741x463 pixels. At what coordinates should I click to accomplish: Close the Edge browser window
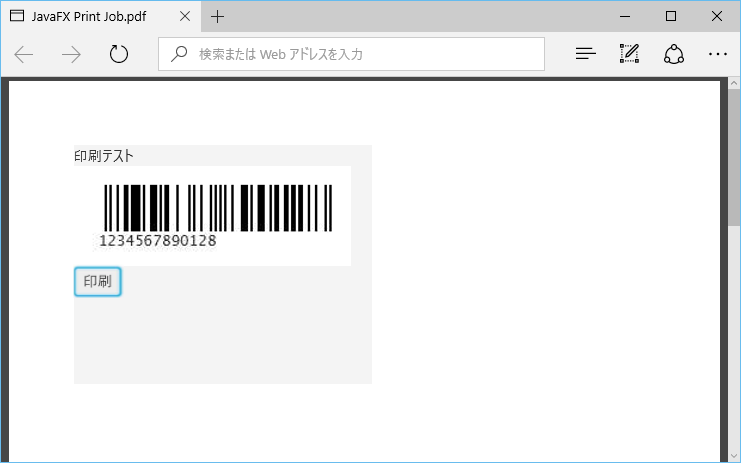[x=716, y=16]
